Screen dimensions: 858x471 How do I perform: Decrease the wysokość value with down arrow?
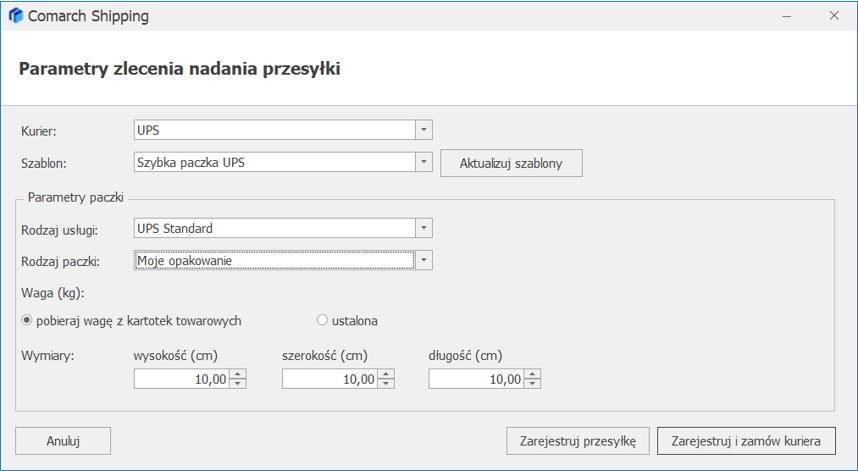point(238,384)
